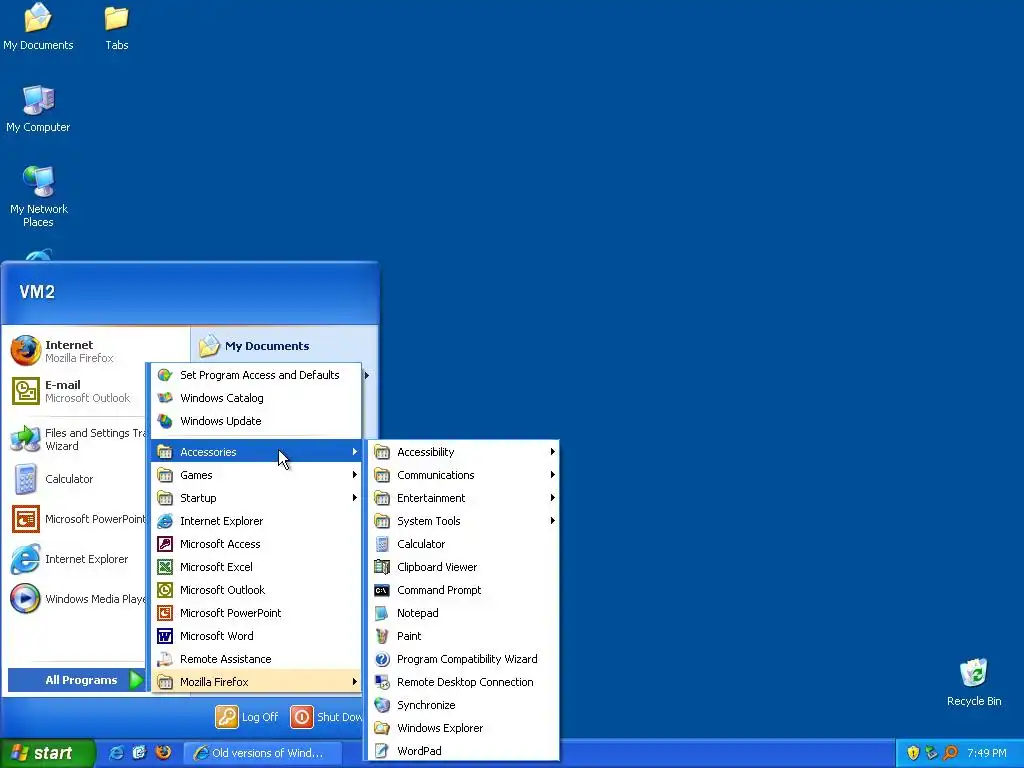The width and height of the screenshot is (1024, 768).
Task: Expand the Mozilla Firefox program folder
Action: tap(257, 682)
